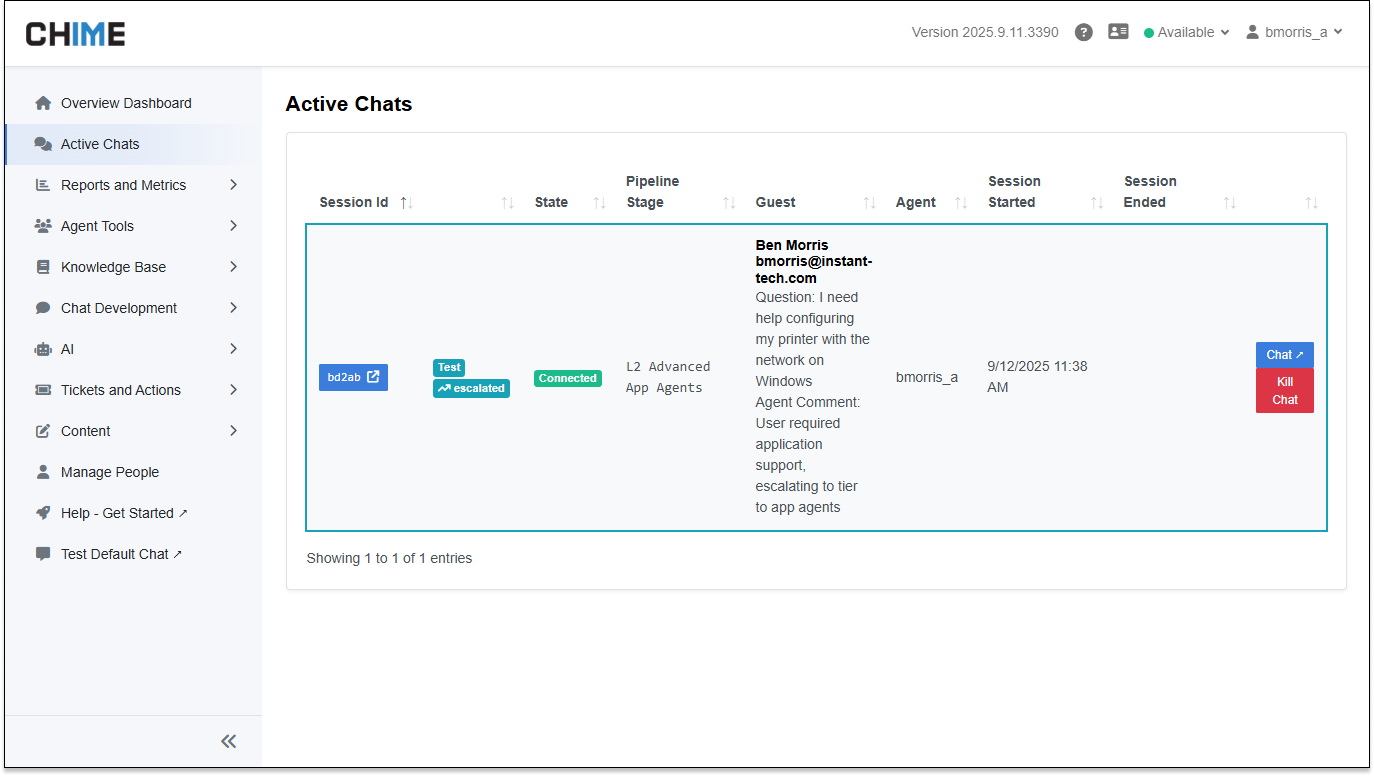
Task: Sort by Guest column arrows
Action: [x=870, y=203]
